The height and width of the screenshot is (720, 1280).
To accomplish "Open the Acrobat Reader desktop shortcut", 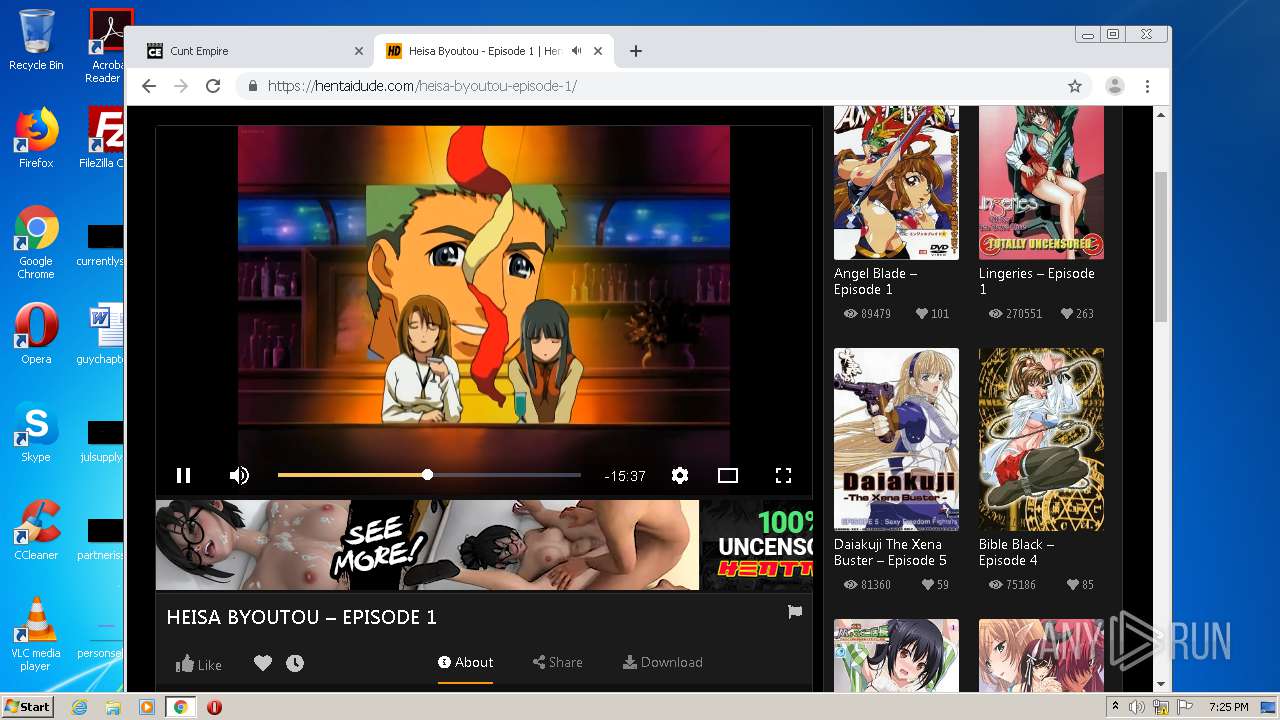I will (106, 46).
